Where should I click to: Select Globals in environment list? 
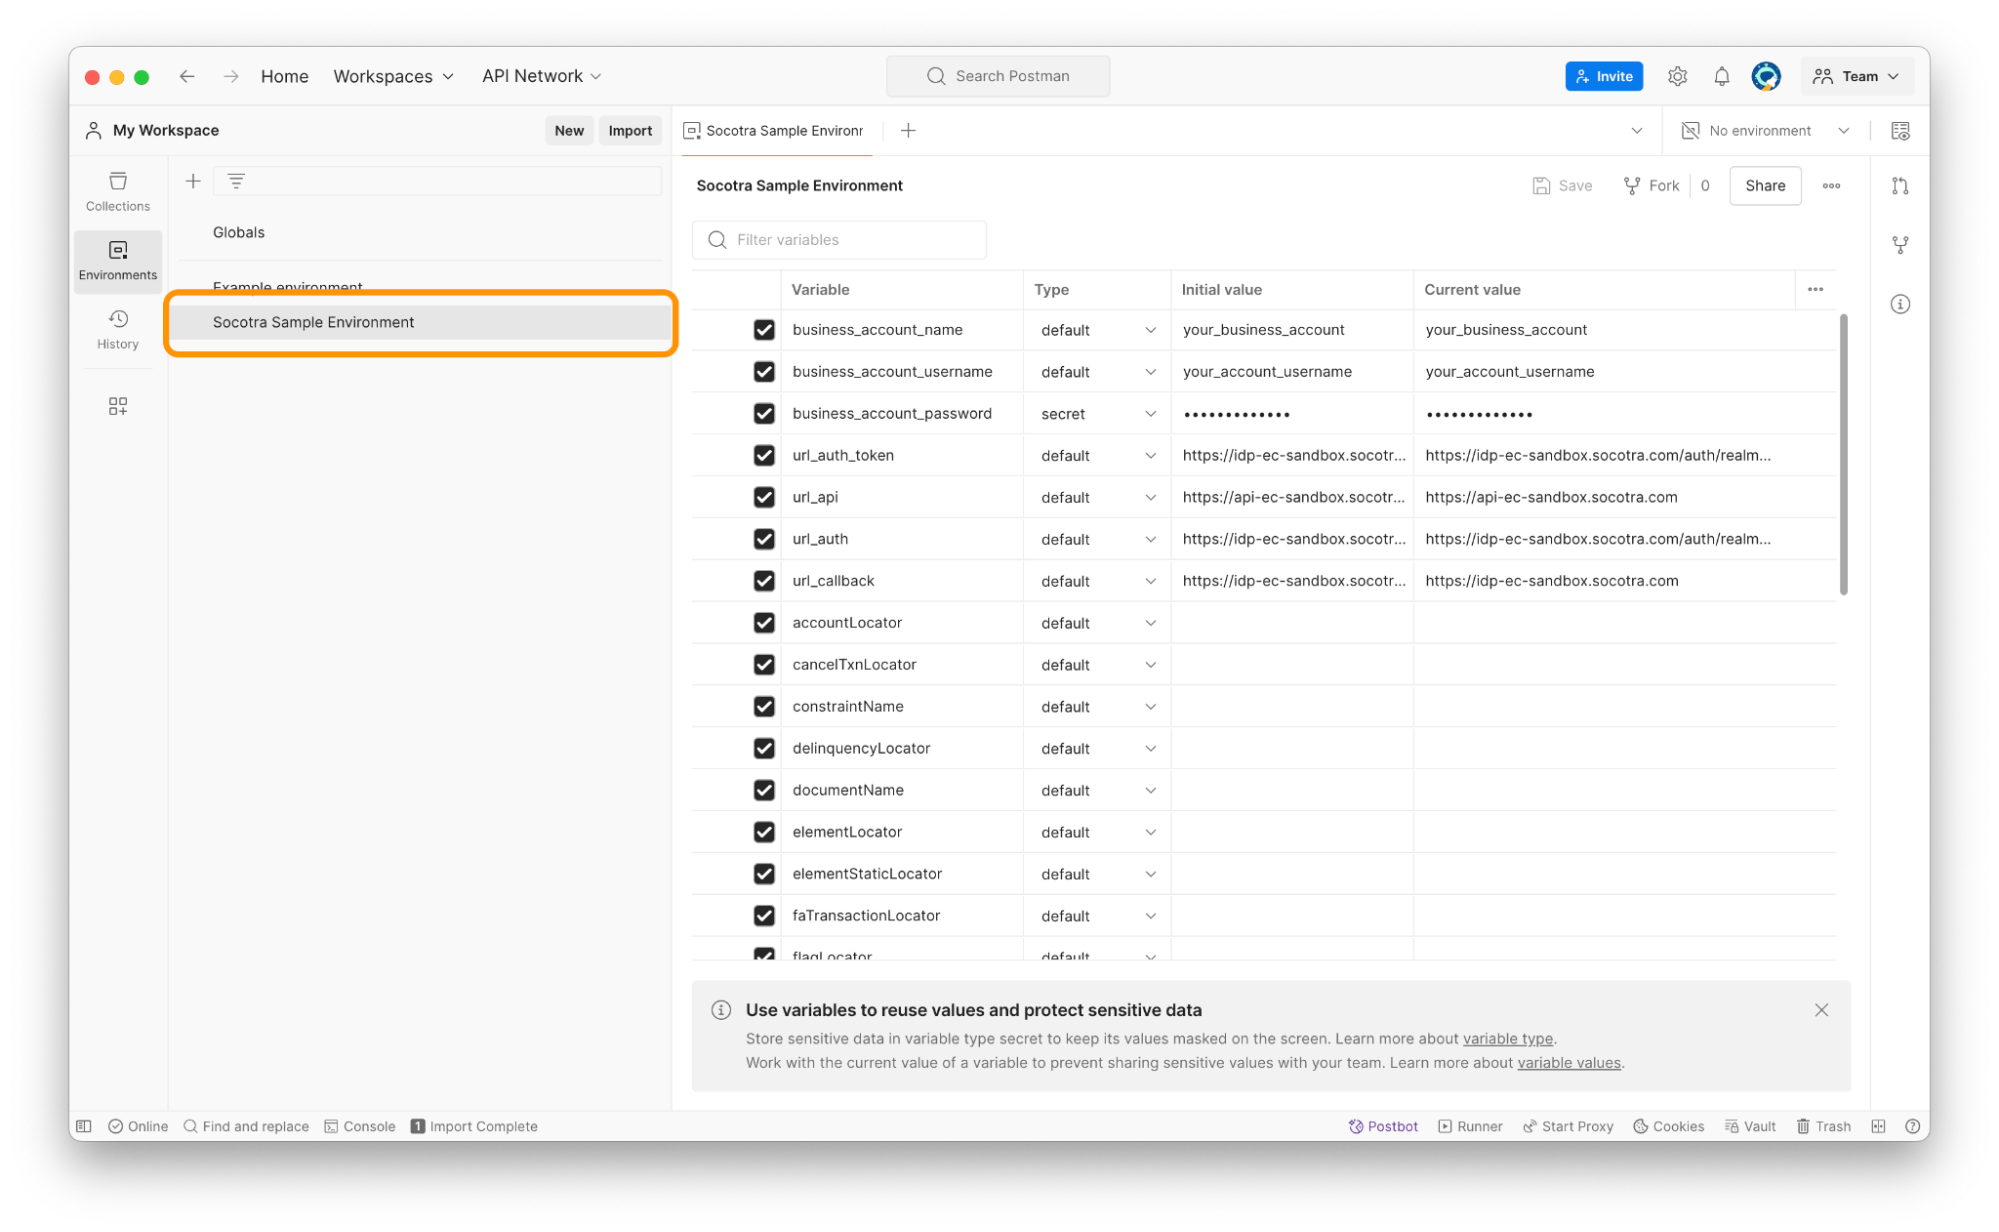239,232
